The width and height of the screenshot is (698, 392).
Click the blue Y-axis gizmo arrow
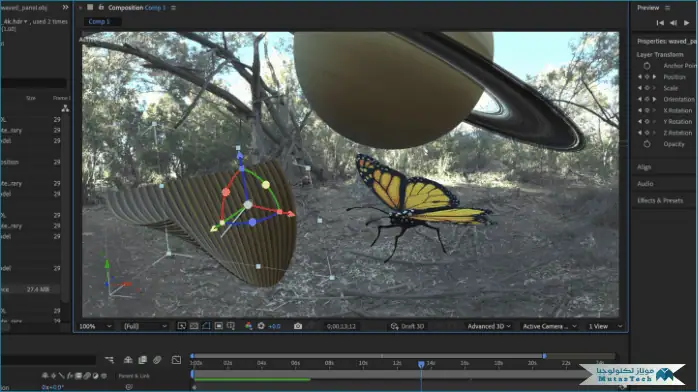pyautogui.click(x=240, y=155)
